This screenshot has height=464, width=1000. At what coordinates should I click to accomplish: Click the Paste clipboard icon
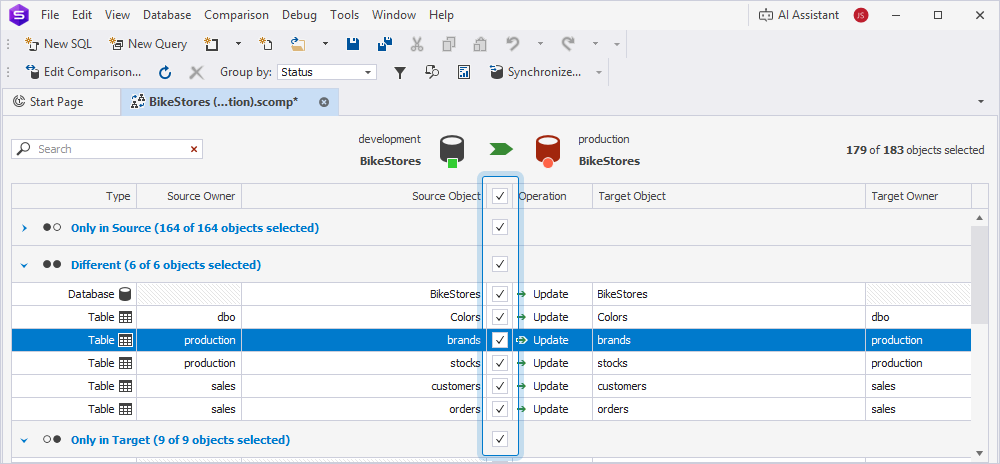[x=480, y=44]
